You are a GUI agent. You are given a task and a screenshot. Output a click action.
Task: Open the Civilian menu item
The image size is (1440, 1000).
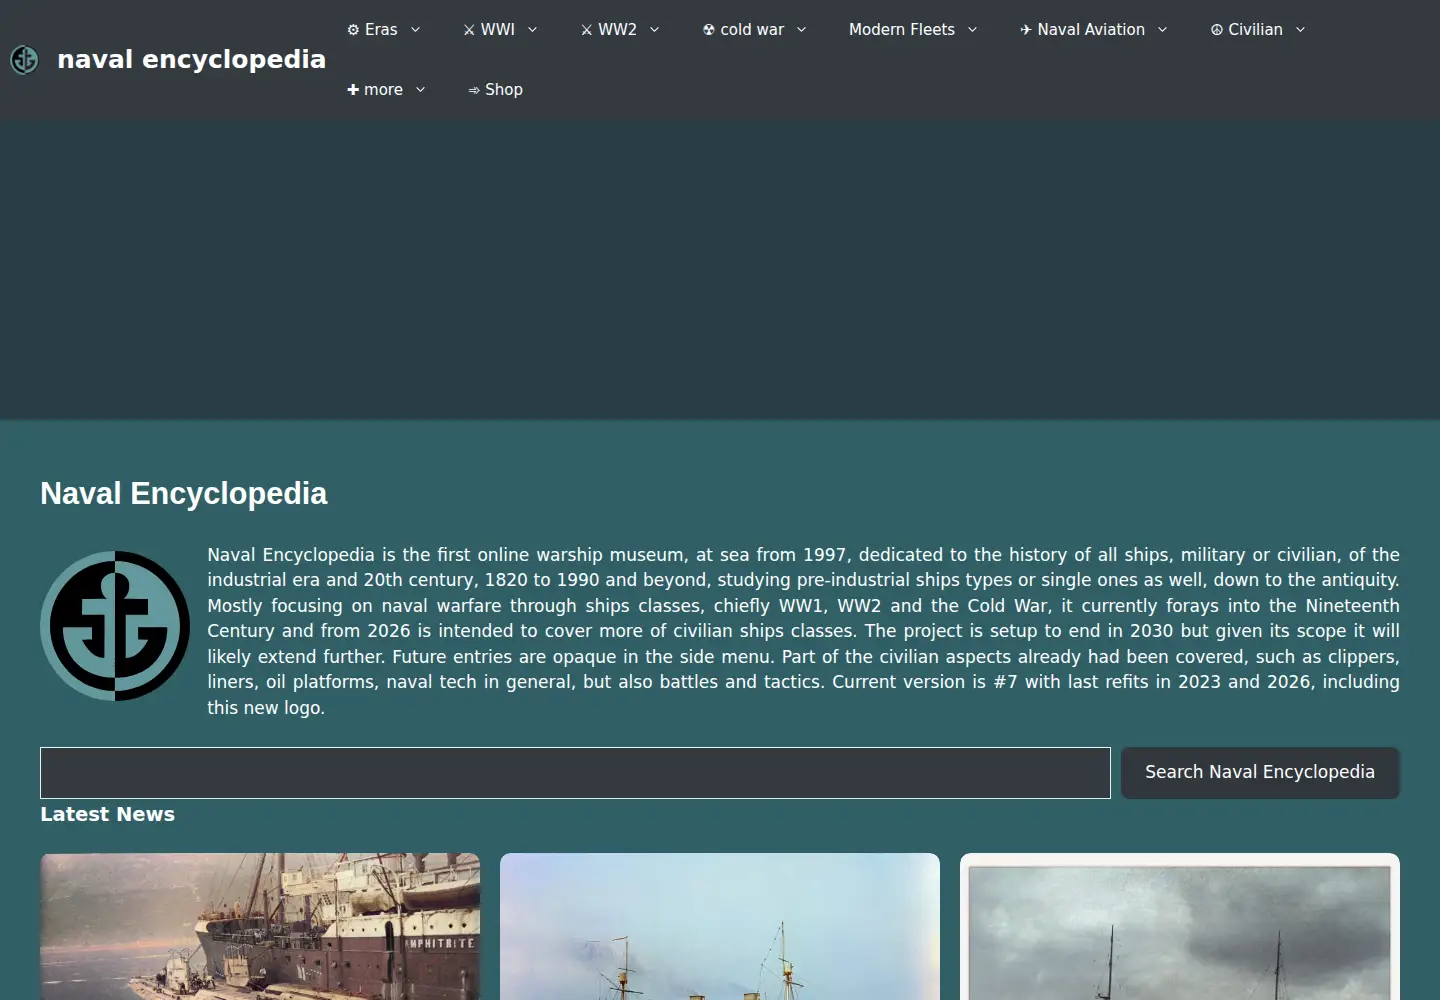point(1247,30)
